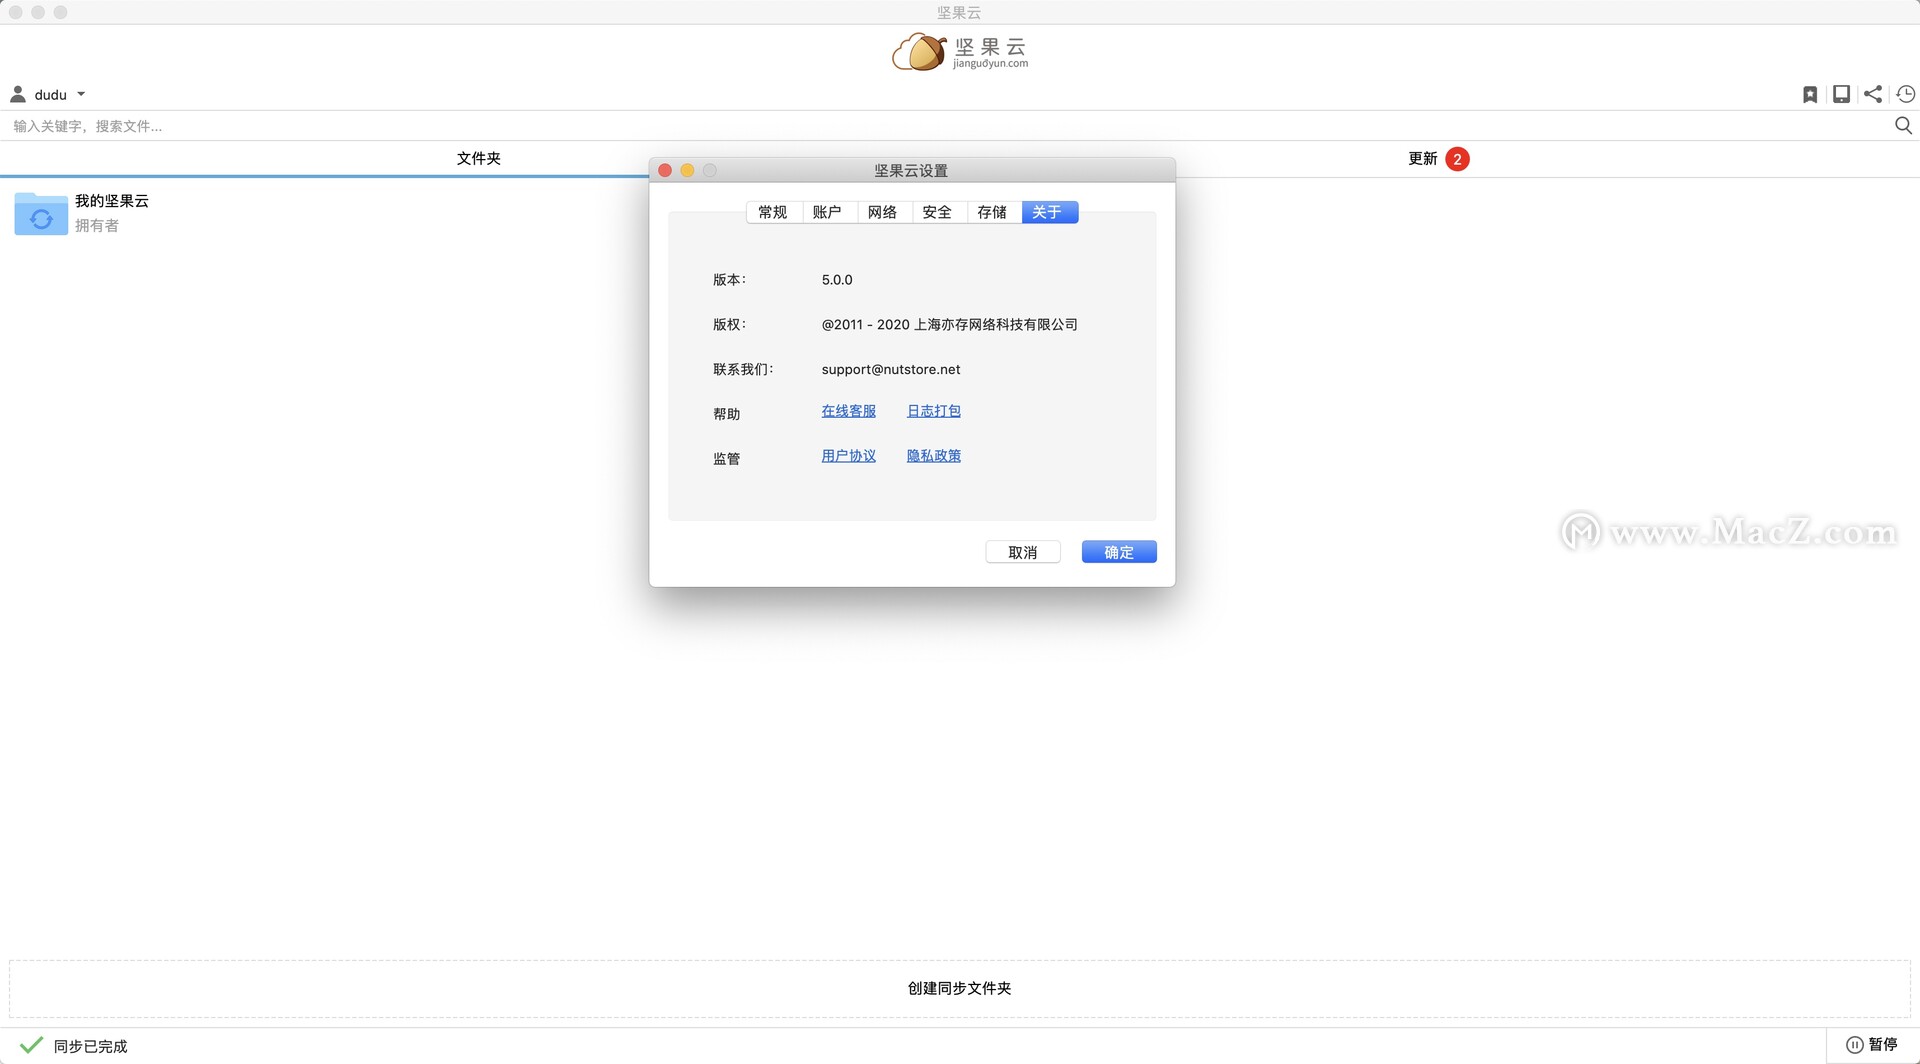Click the red 2 updates badge
Image resolution: width=1920 pixels, height=1064 pixels.
[1458, 159]
